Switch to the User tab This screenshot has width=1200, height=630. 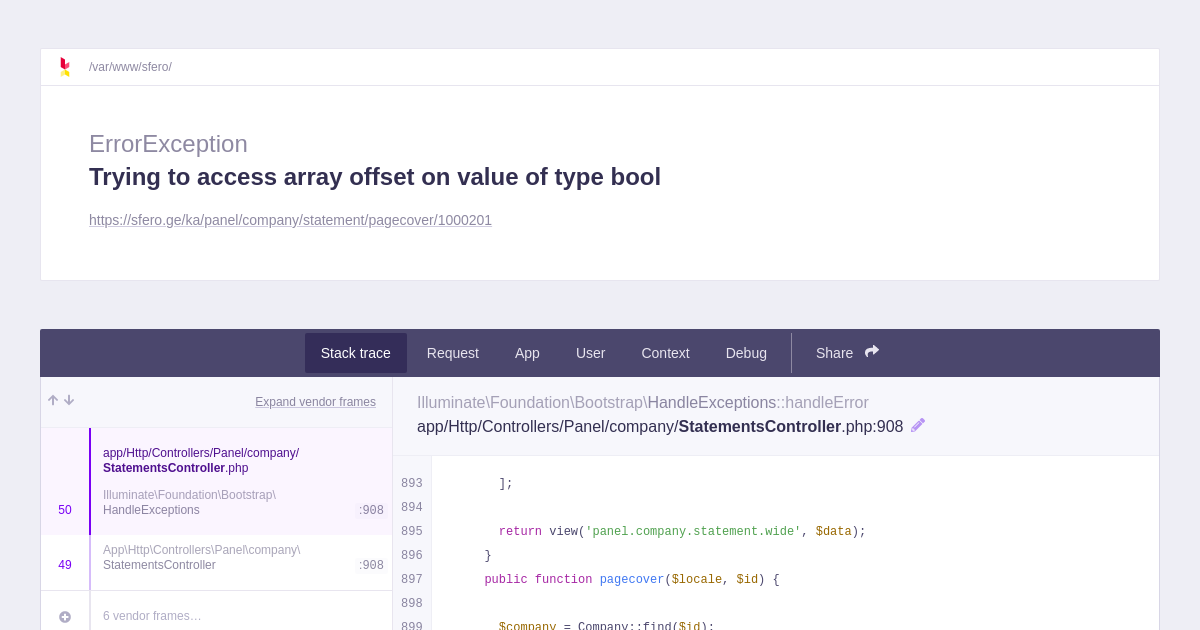(590, 353)
